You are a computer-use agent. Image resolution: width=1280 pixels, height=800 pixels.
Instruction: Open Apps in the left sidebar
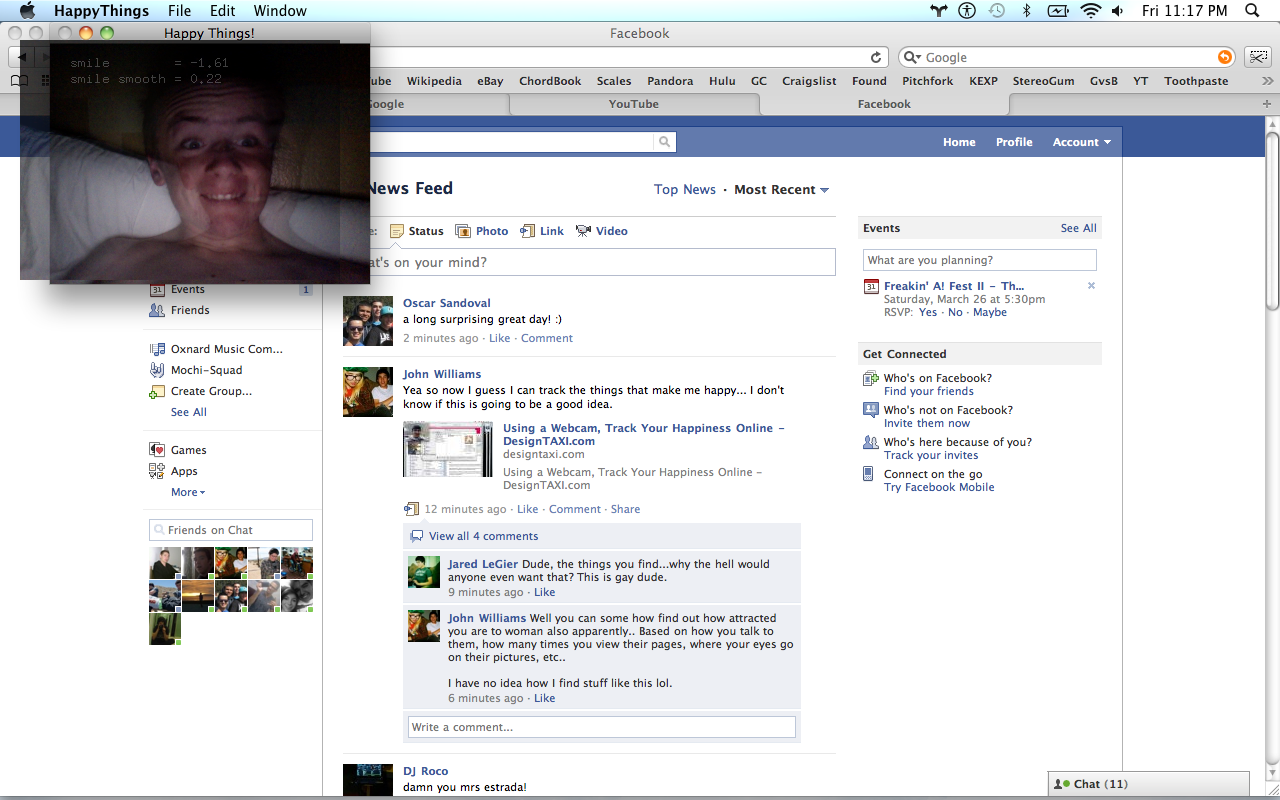tap(184, 471)
